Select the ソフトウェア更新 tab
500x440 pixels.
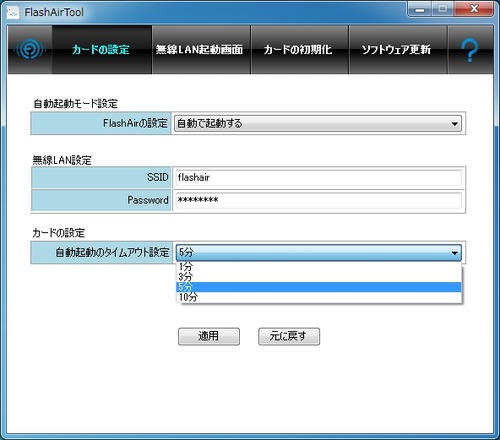coord(398,49)
